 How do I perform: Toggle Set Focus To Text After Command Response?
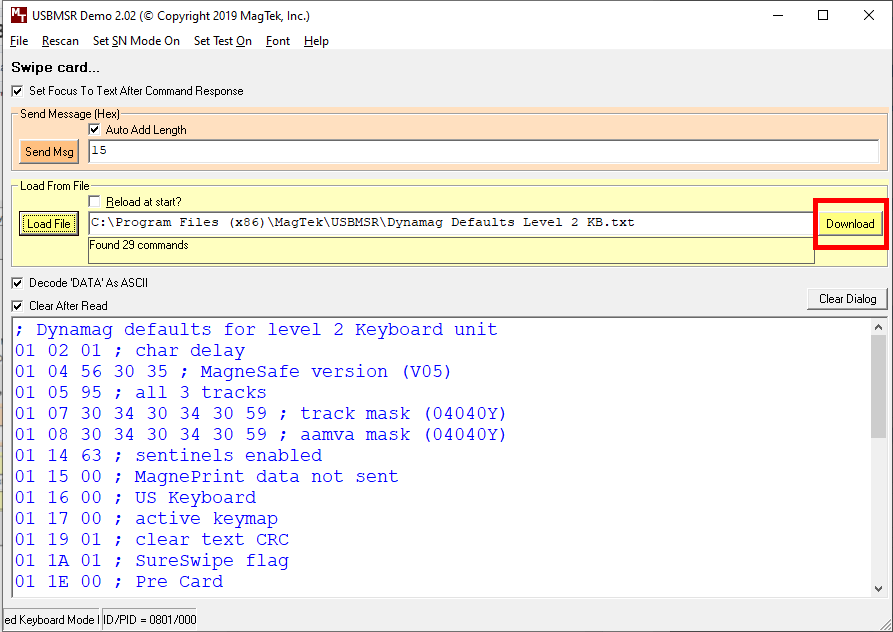18,91
